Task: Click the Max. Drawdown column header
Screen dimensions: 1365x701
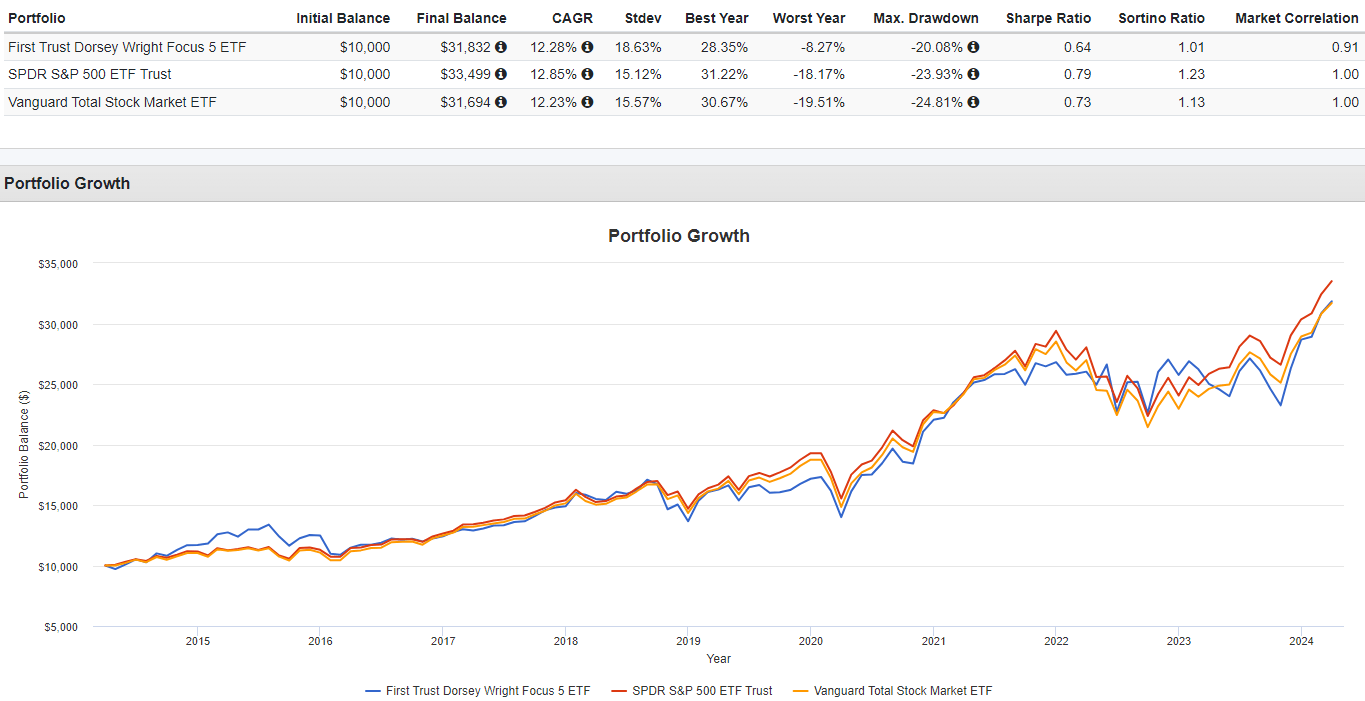Action: pos(926,18)
